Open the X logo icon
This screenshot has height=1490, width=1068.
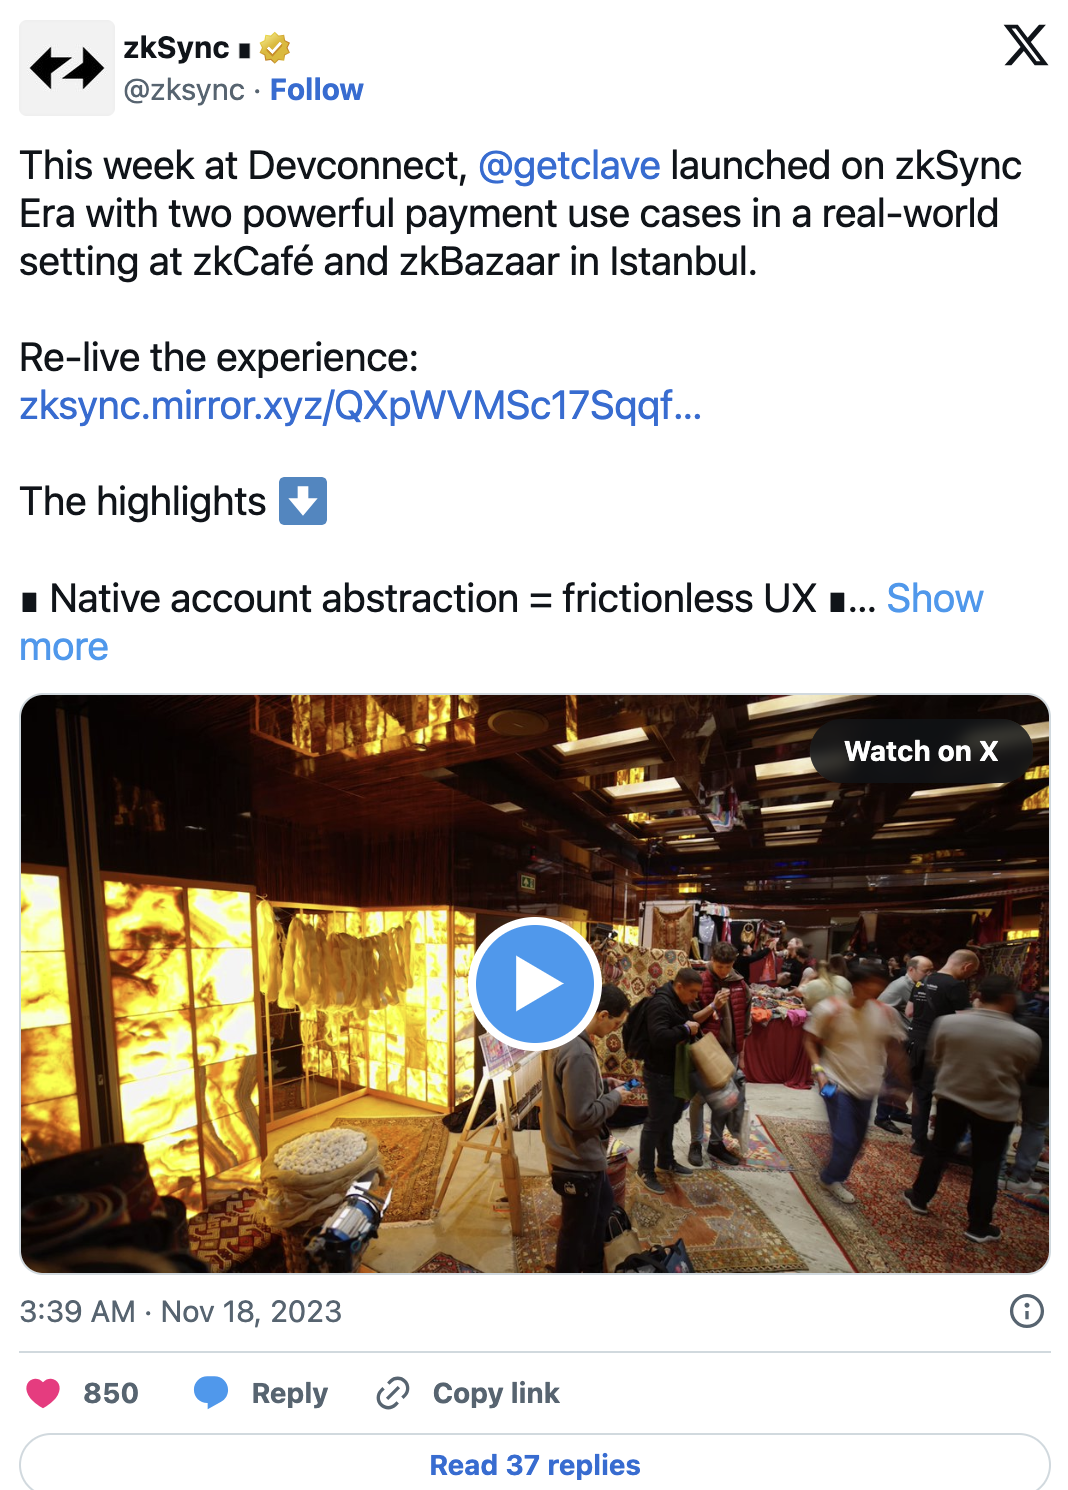click(x=1025, y=45)
